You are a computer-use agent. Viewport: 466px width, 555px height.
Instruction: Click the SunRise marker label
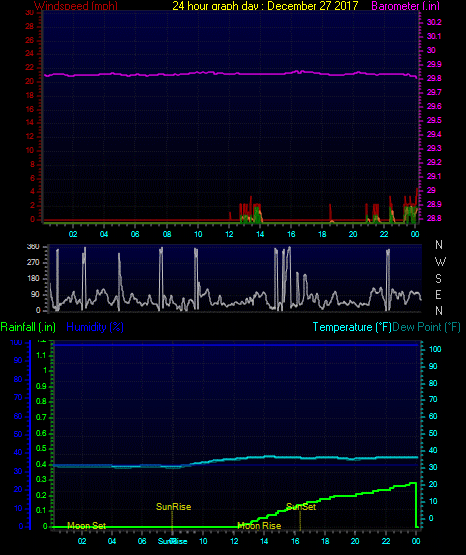173,507
